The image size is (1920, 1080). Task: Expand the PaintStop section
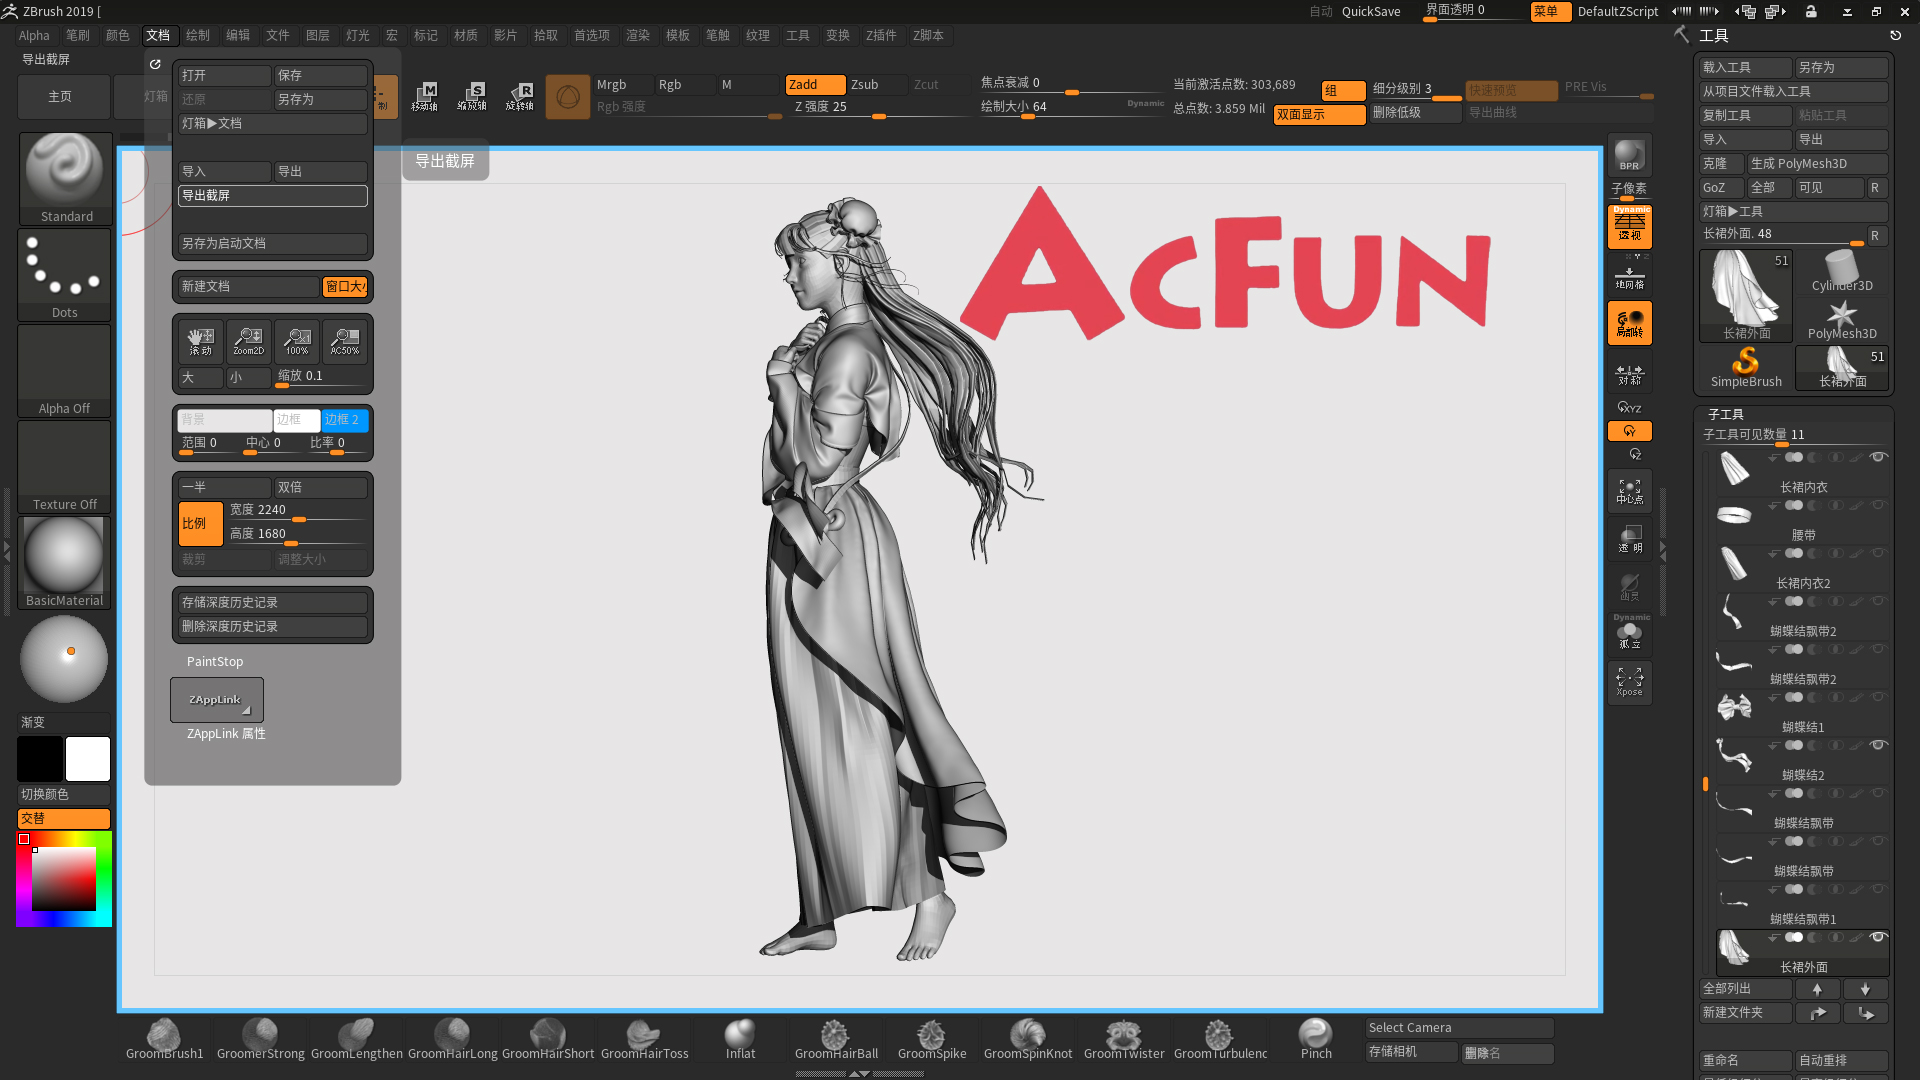pyautogui.click(x=215, y=662)
